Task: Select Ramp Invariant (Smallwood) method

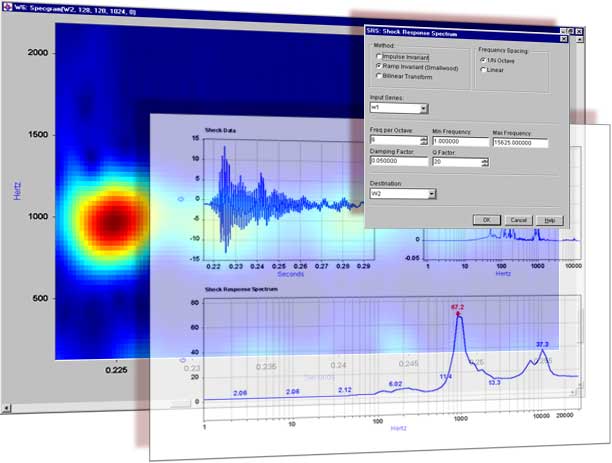Action: (379, 66)
